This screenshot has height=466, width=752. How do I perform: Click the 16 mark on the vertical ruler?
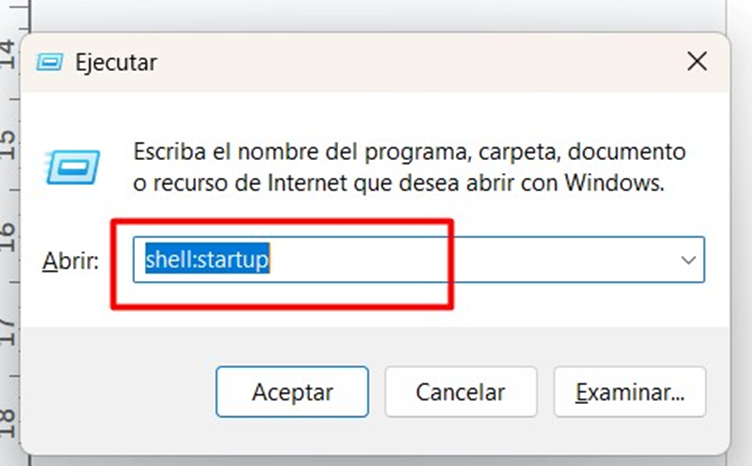click(8, 237)
